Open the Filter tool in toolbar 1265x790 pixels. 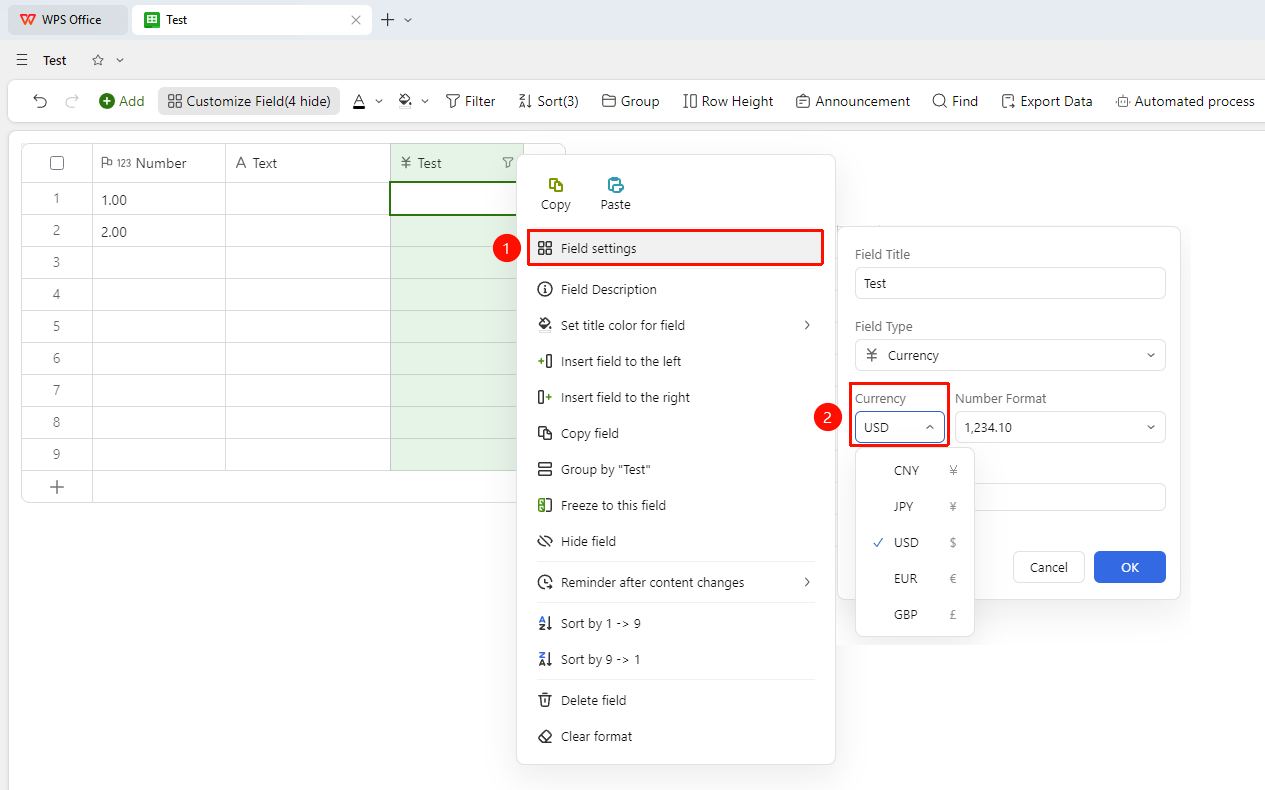470,101
